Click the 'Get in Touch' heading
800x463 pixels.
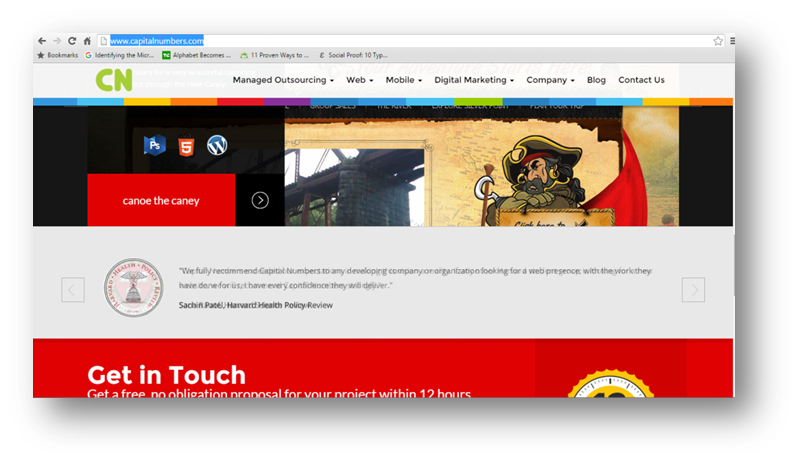tap(166, 375)
